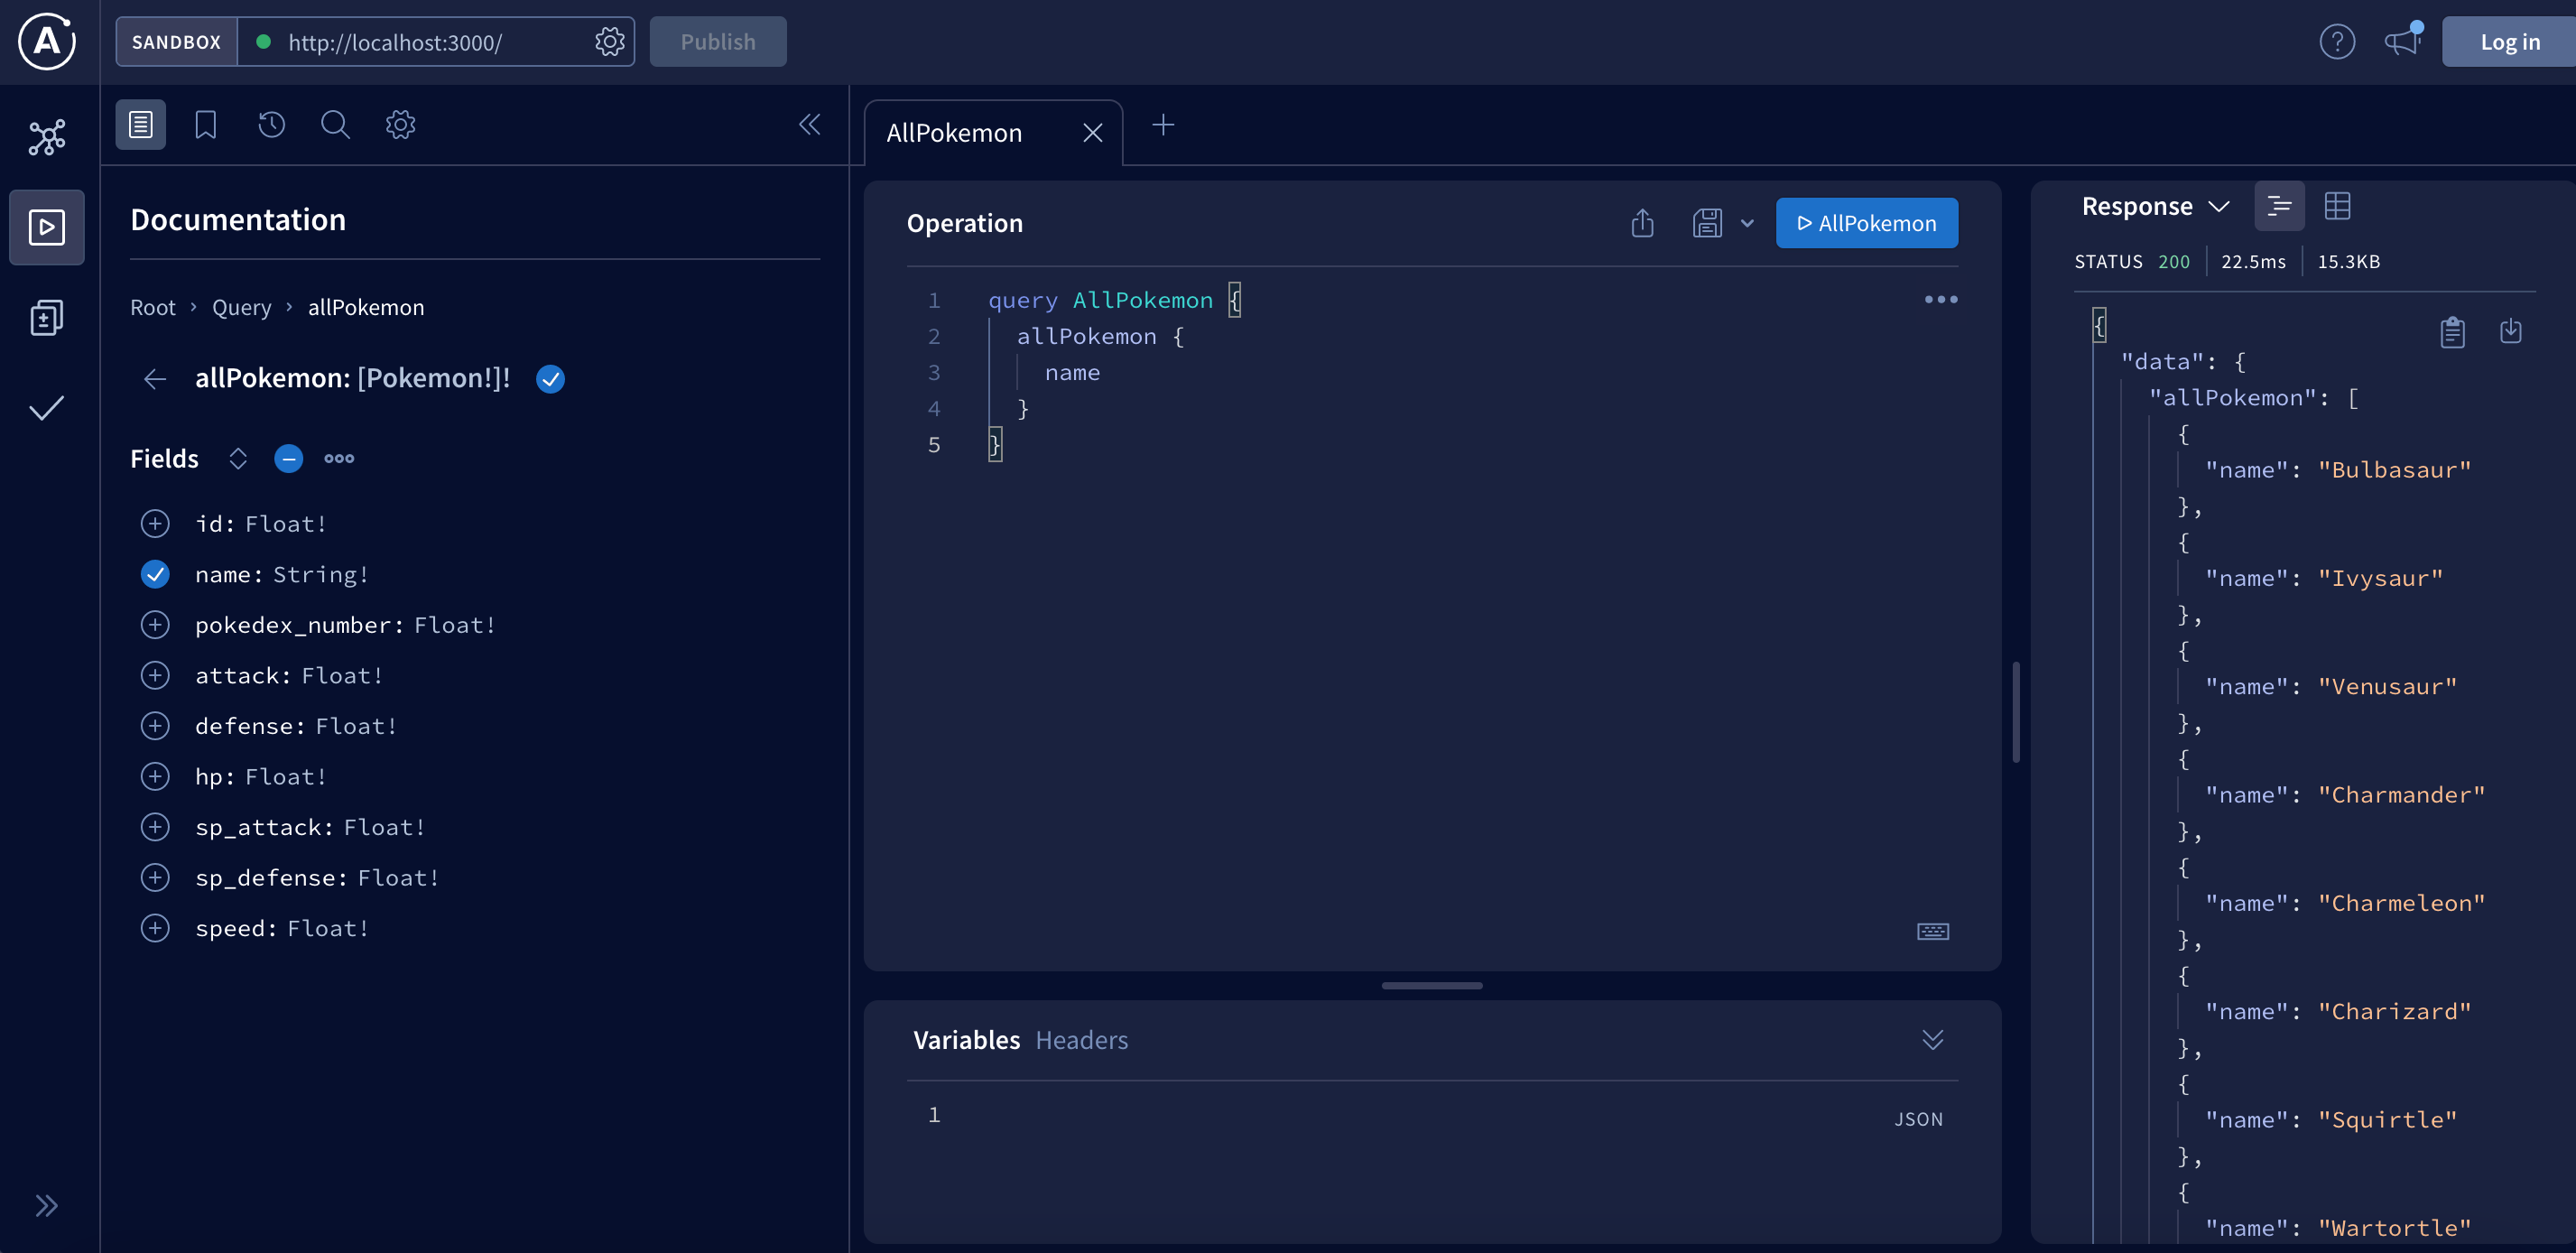Enable the attack field with plus toggle
The height and width of the screenshot is (1253, 2576).
pos(154,675)
